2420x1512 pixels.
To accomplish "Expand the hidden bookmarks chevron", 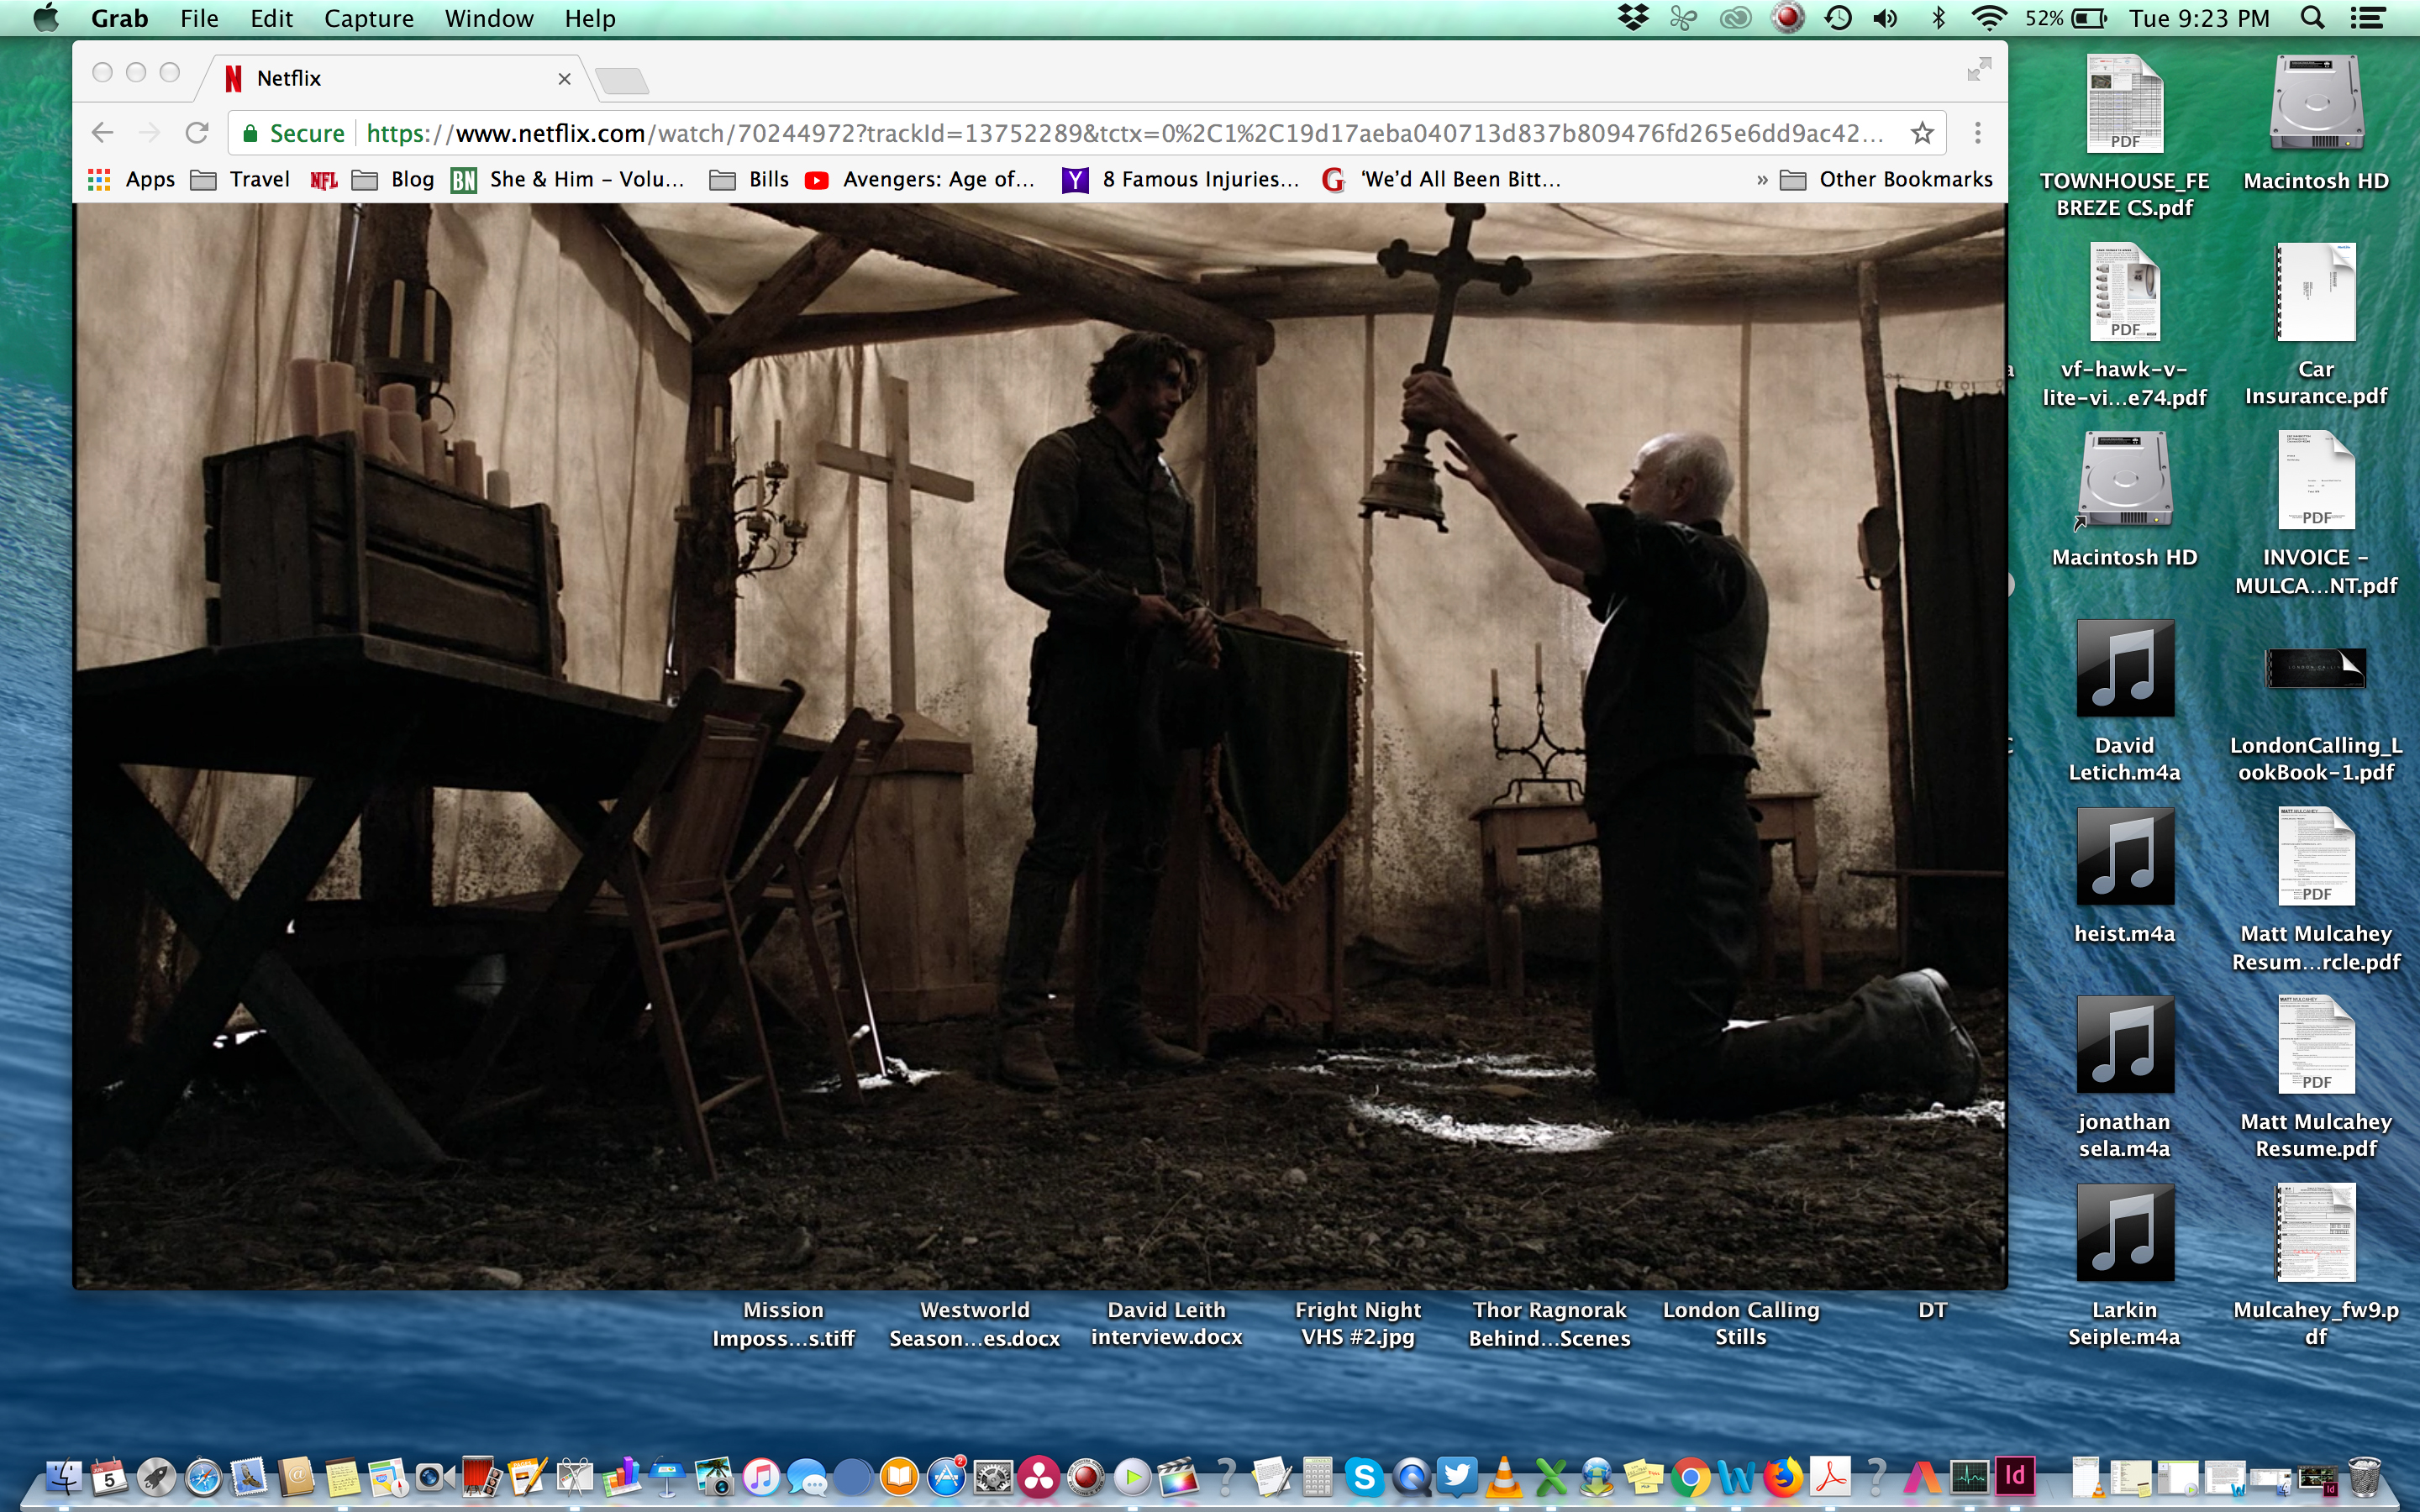I will [x=1761, y=180].
